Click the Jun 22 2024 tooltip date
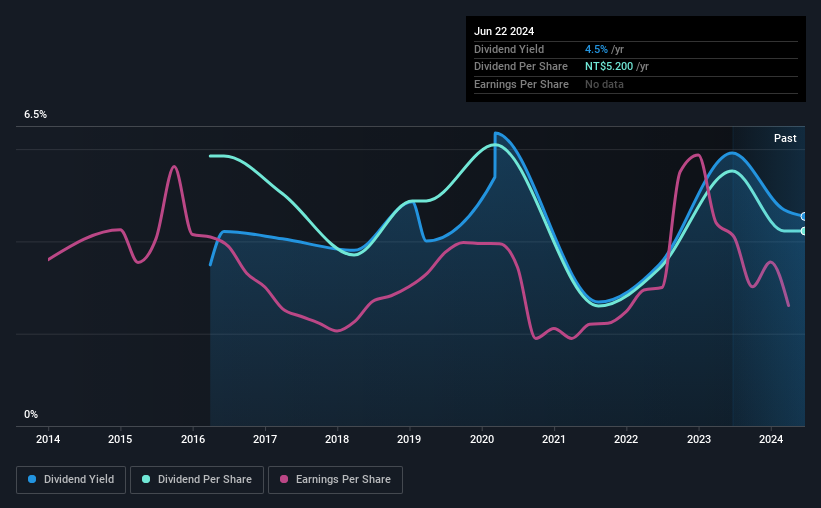This screenshot has width=821, height=508. (504, 31)
